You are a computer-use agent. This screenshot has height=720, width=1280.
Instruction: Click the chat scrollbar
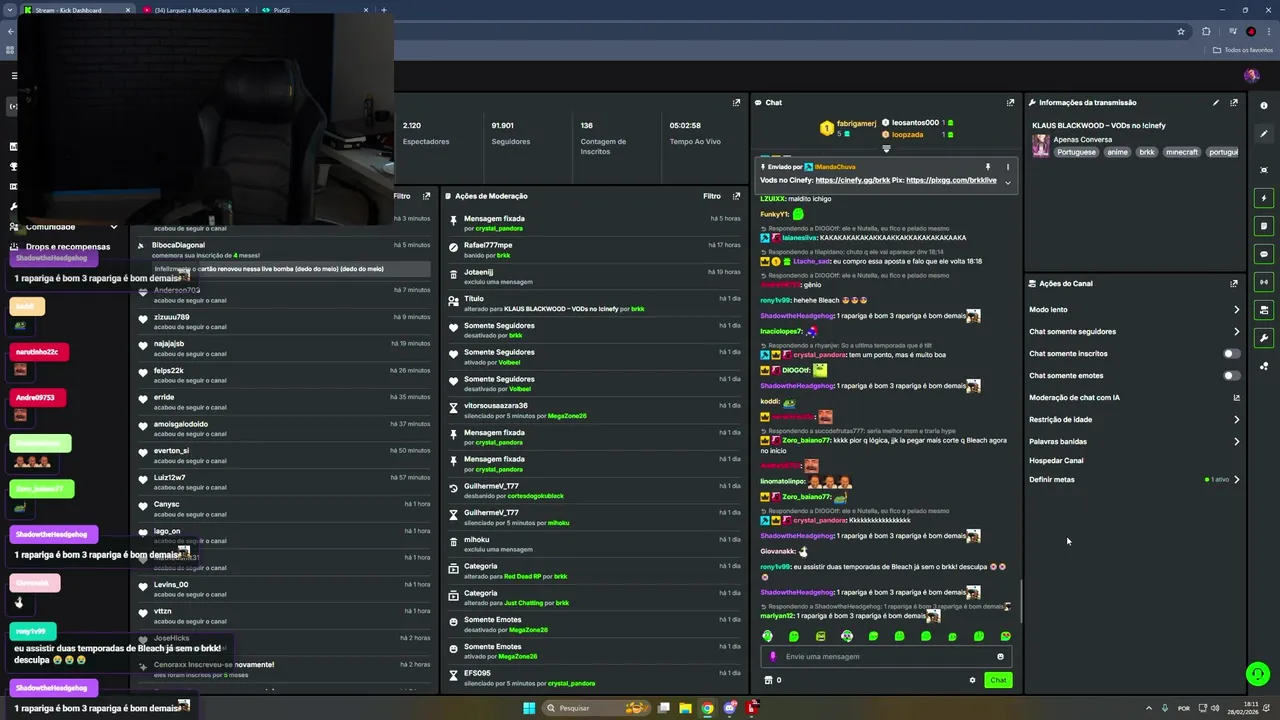coord(1020,603)
